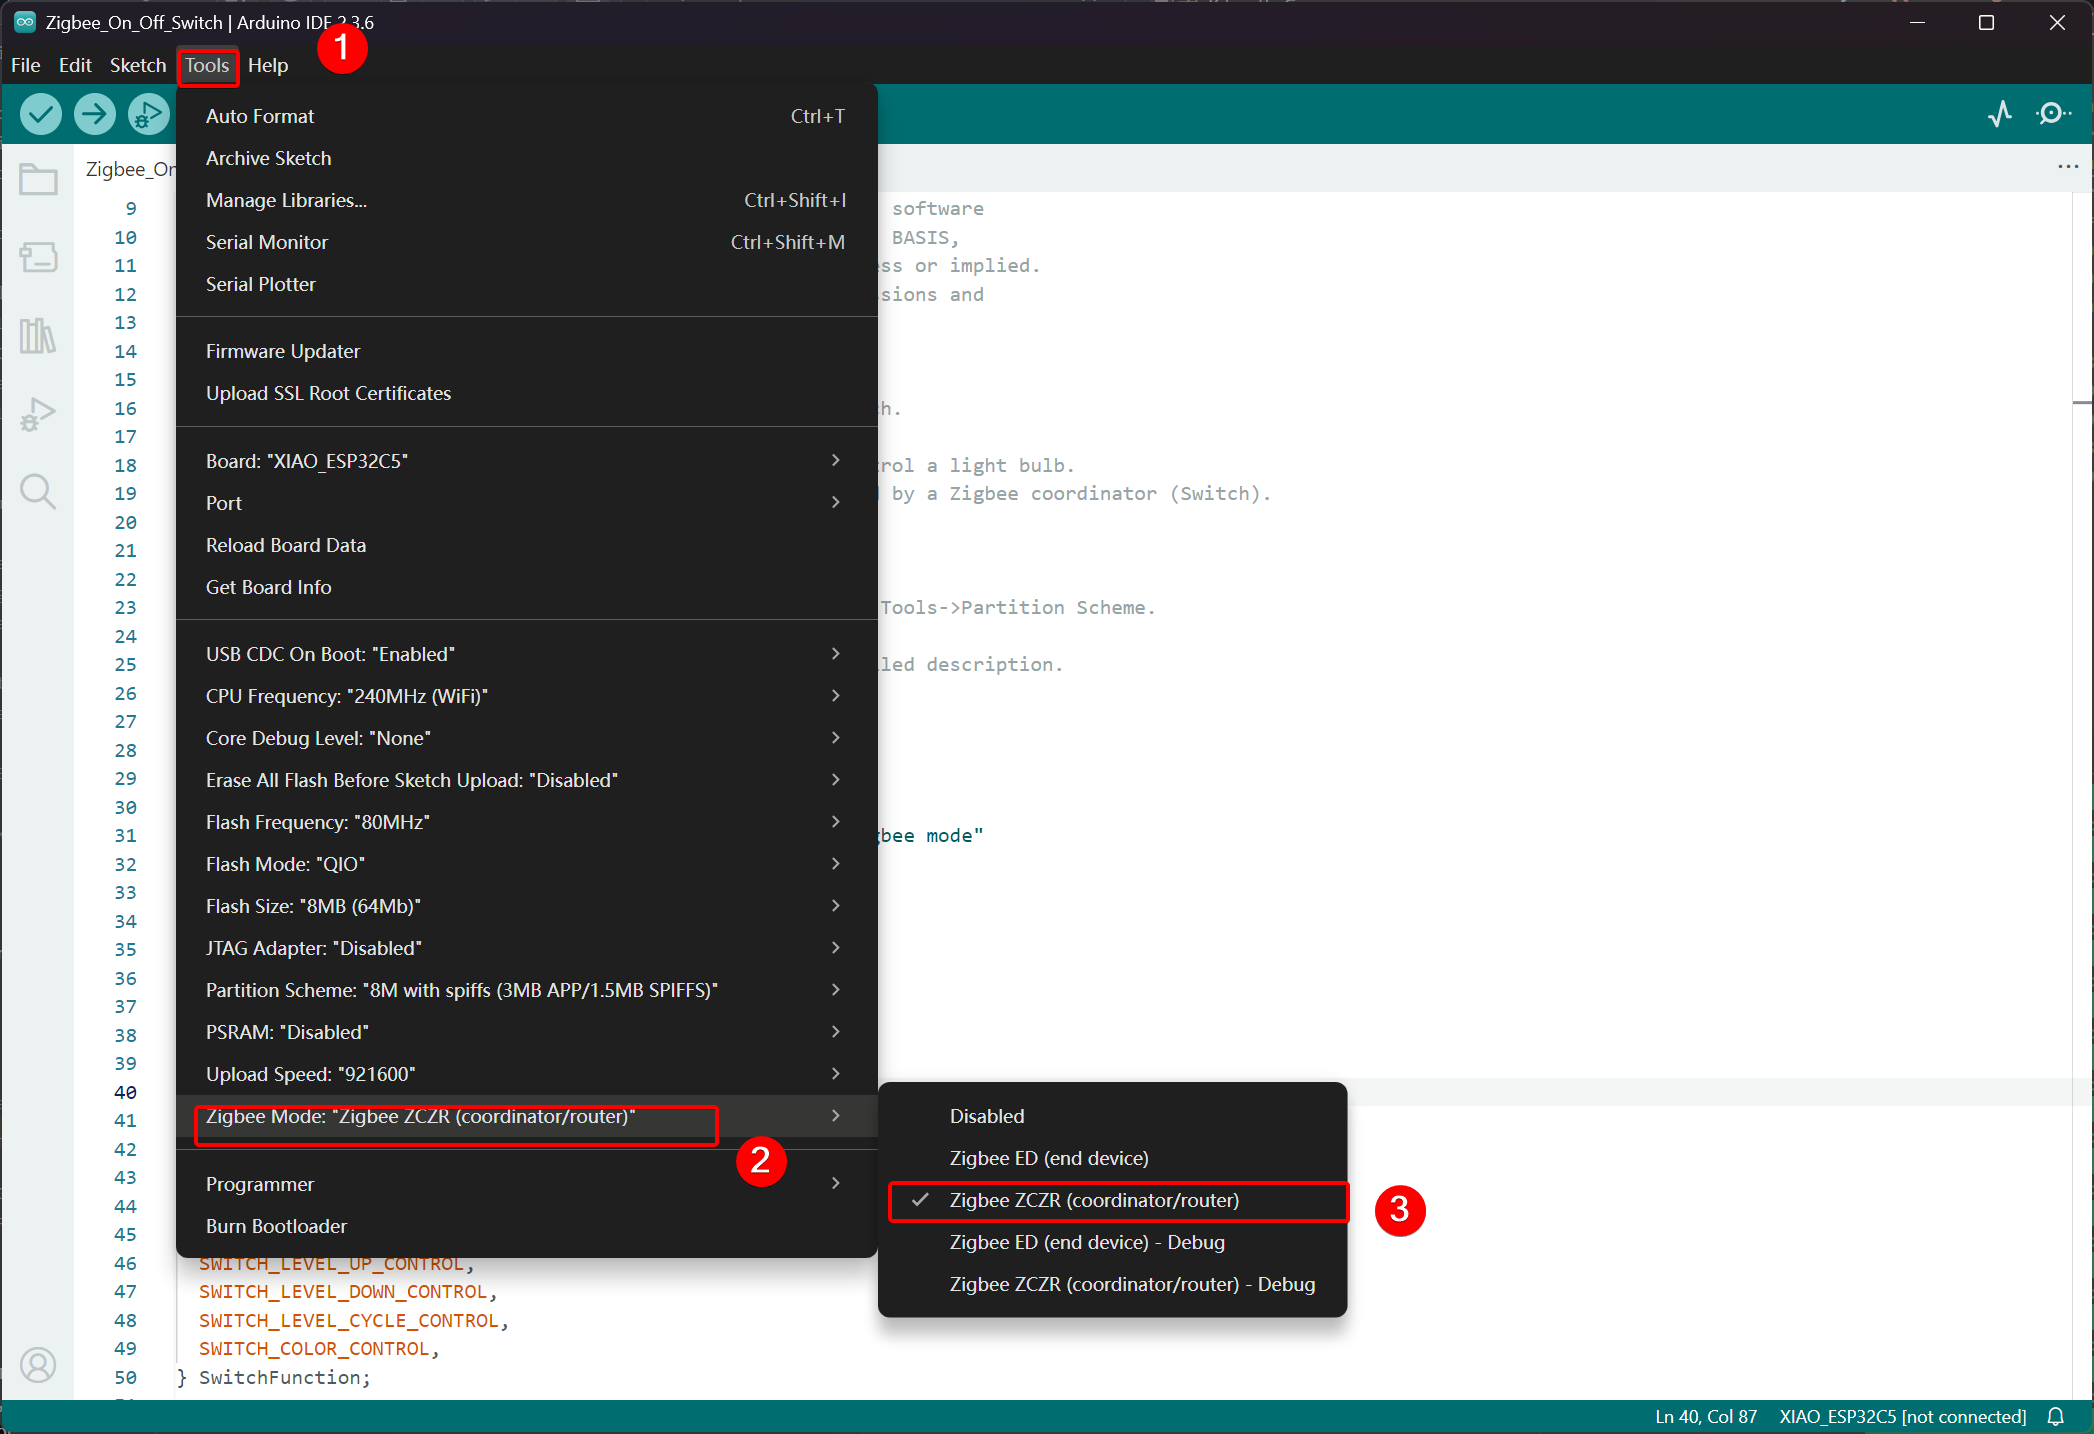Open the Serial Plotter toolbar icon
The image size is (2094, 1434).
[2000, 114]
